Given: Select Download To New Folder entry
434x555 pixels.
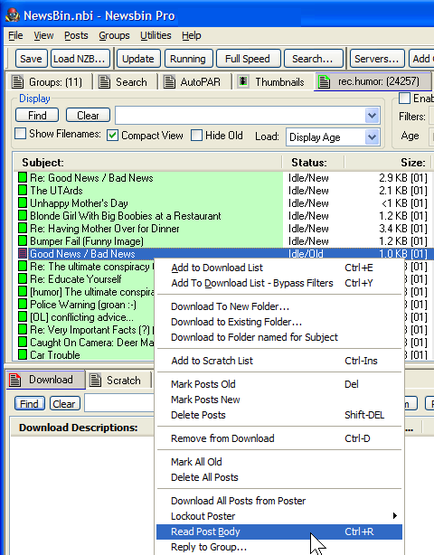Looking at the screenshot, I should [279, 307].
